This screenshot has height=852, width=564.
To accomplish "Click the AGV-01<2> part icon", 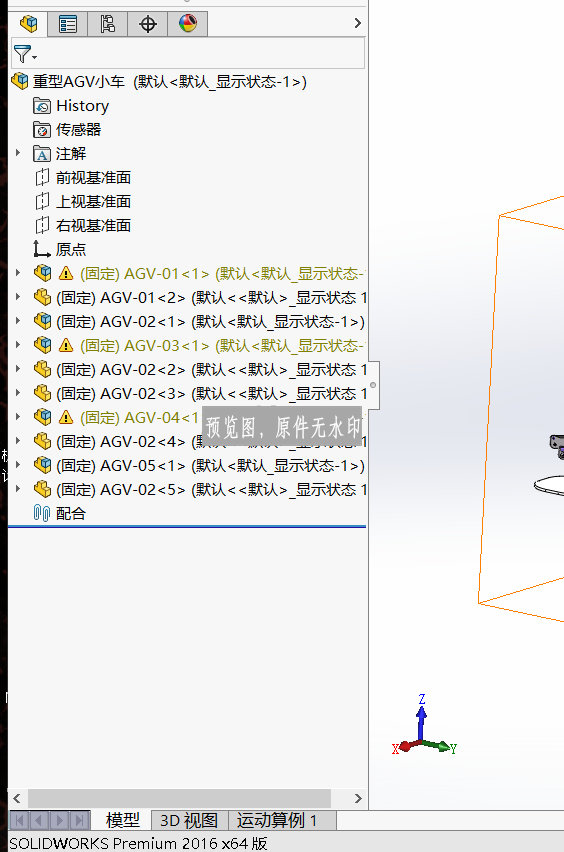I will (42, 297).
